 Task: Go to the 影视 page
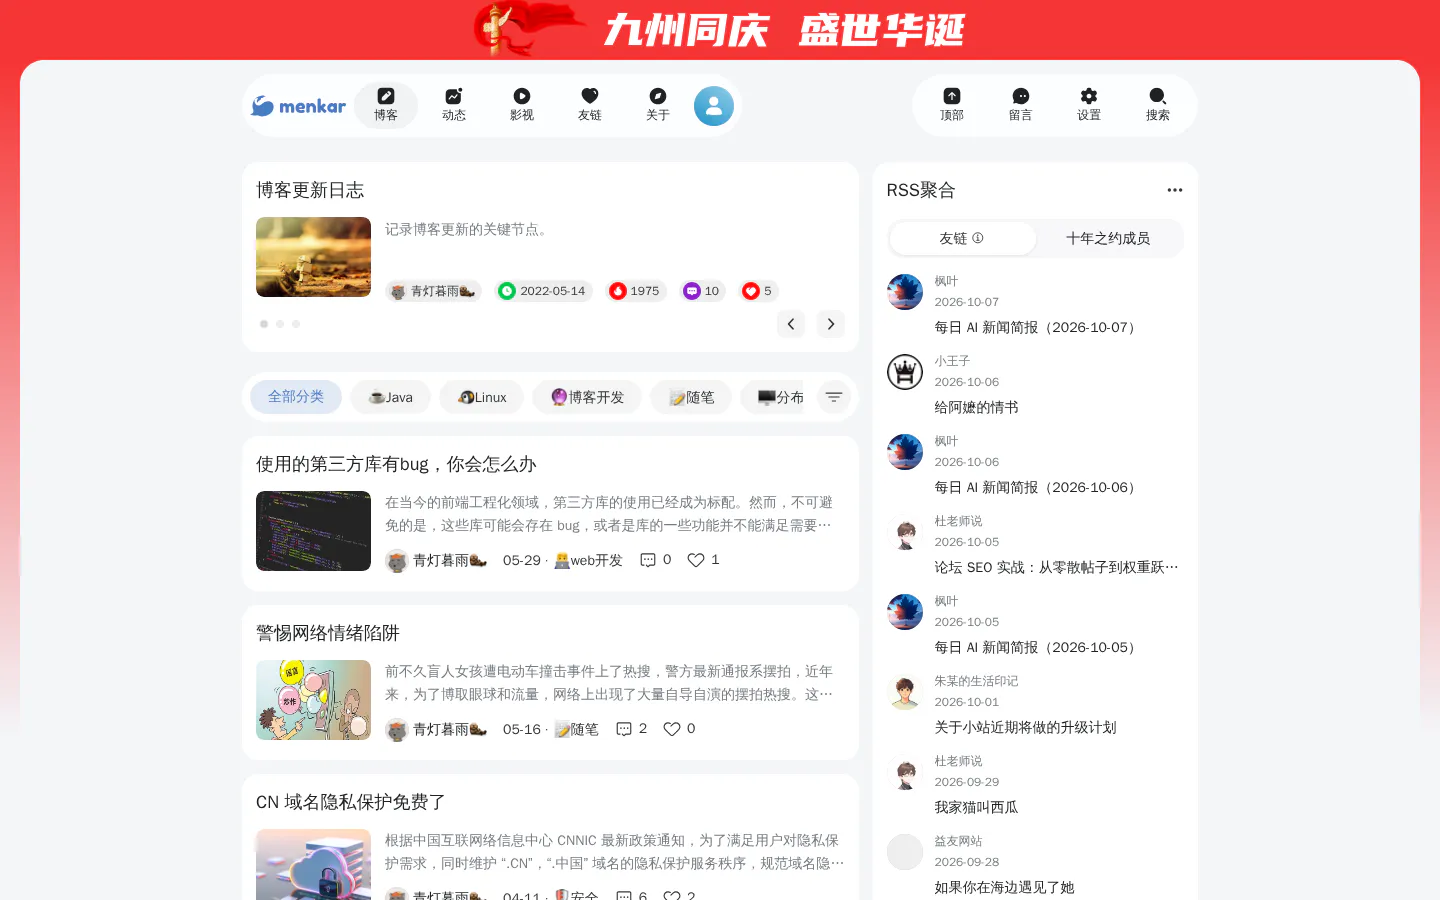pyautogui.click(x=522, y=105)
